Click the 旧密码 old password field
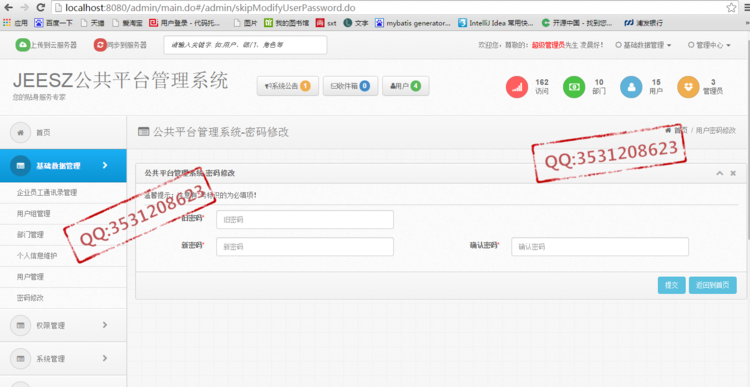This screenshot has width=750, height=387. pyautogui.click(x=305, y=220)
